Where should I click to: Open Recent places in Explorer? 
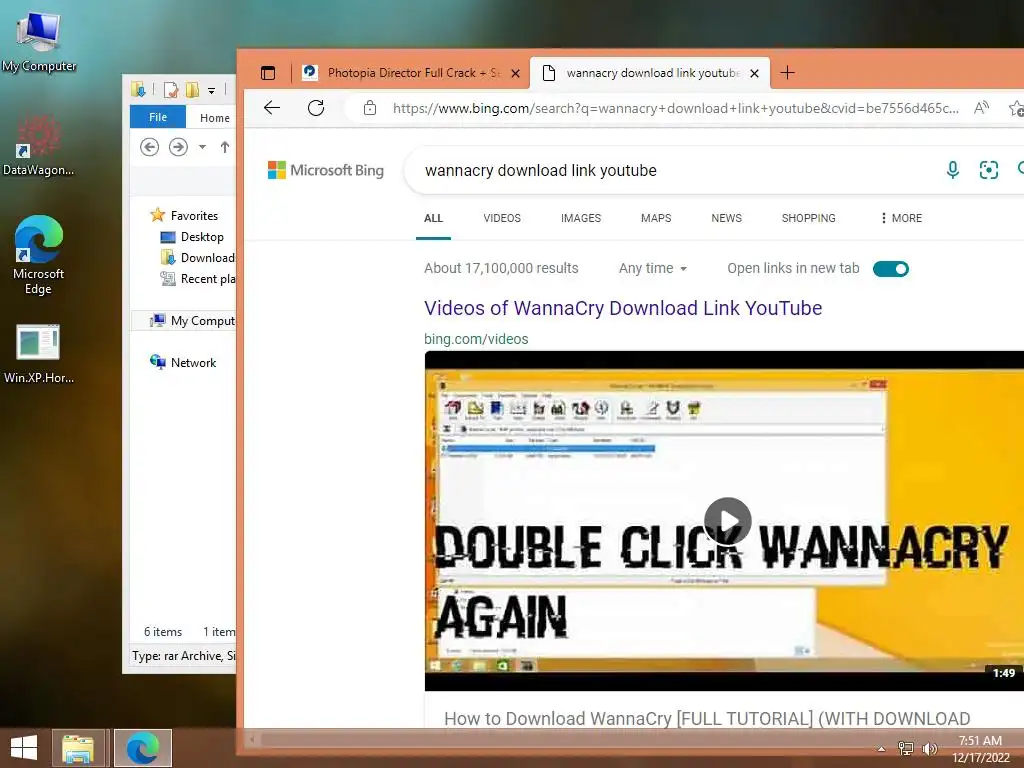(x=197, y=279)
